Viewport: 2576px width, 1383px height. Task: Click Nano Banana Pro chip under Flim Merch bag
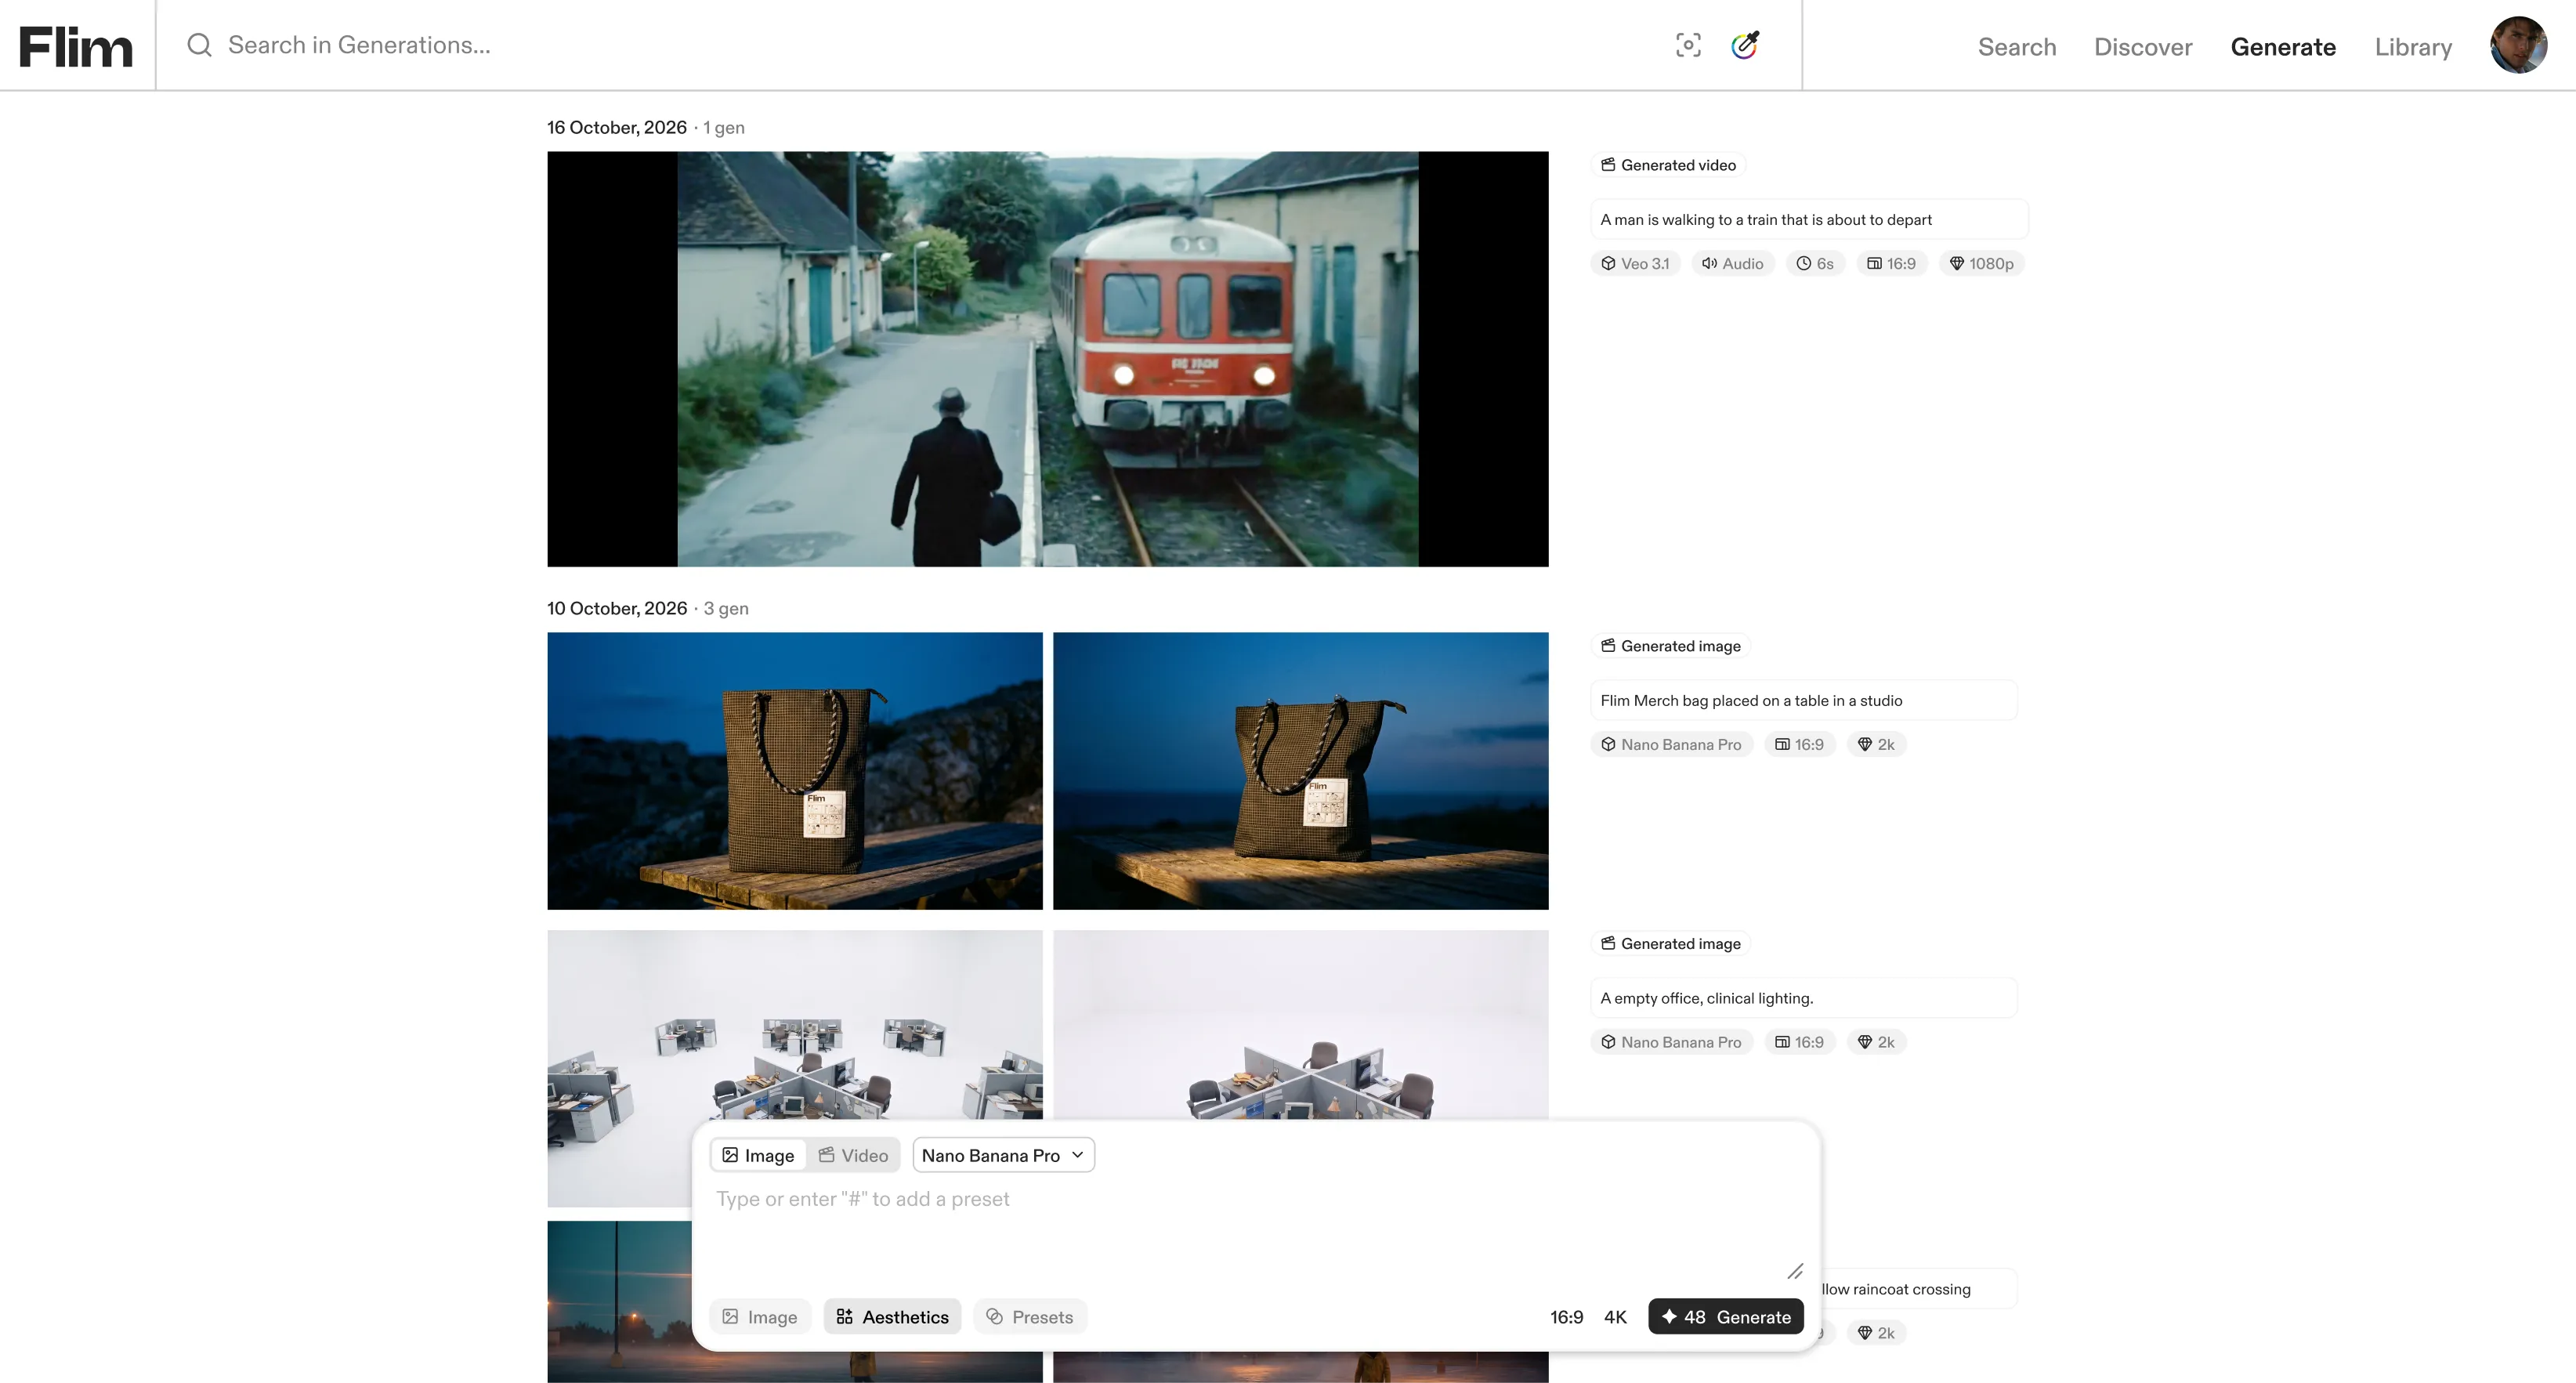[x=1671, y=745]
